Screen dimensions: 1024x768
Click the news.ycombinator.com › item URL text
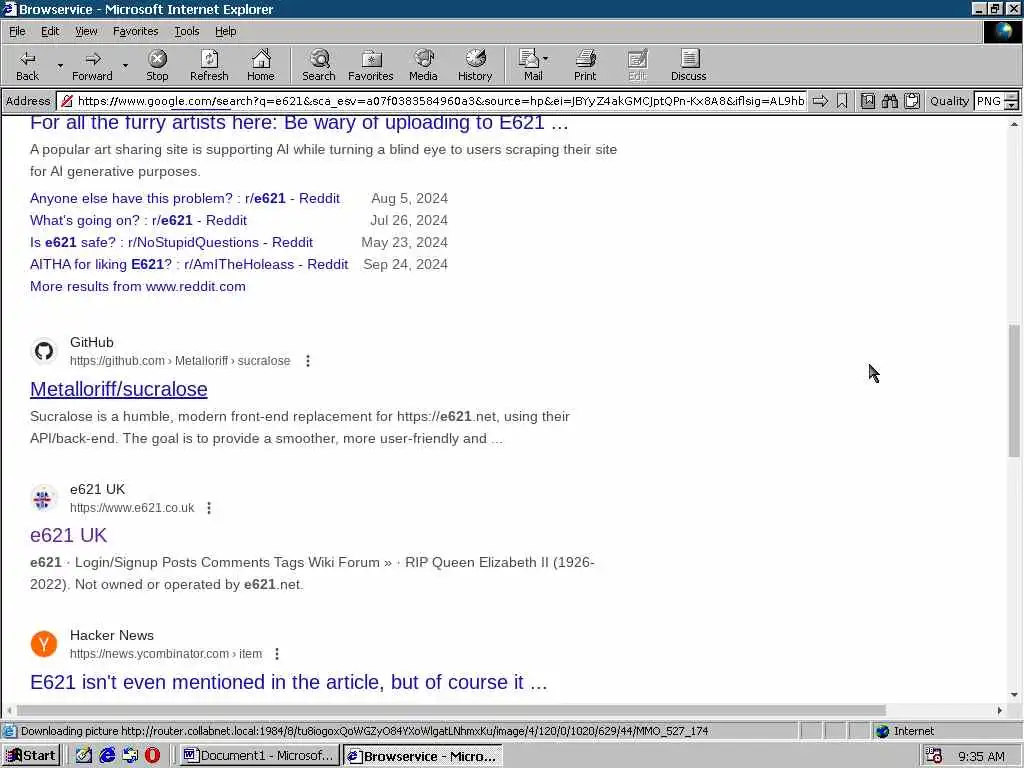coord(166,654)
